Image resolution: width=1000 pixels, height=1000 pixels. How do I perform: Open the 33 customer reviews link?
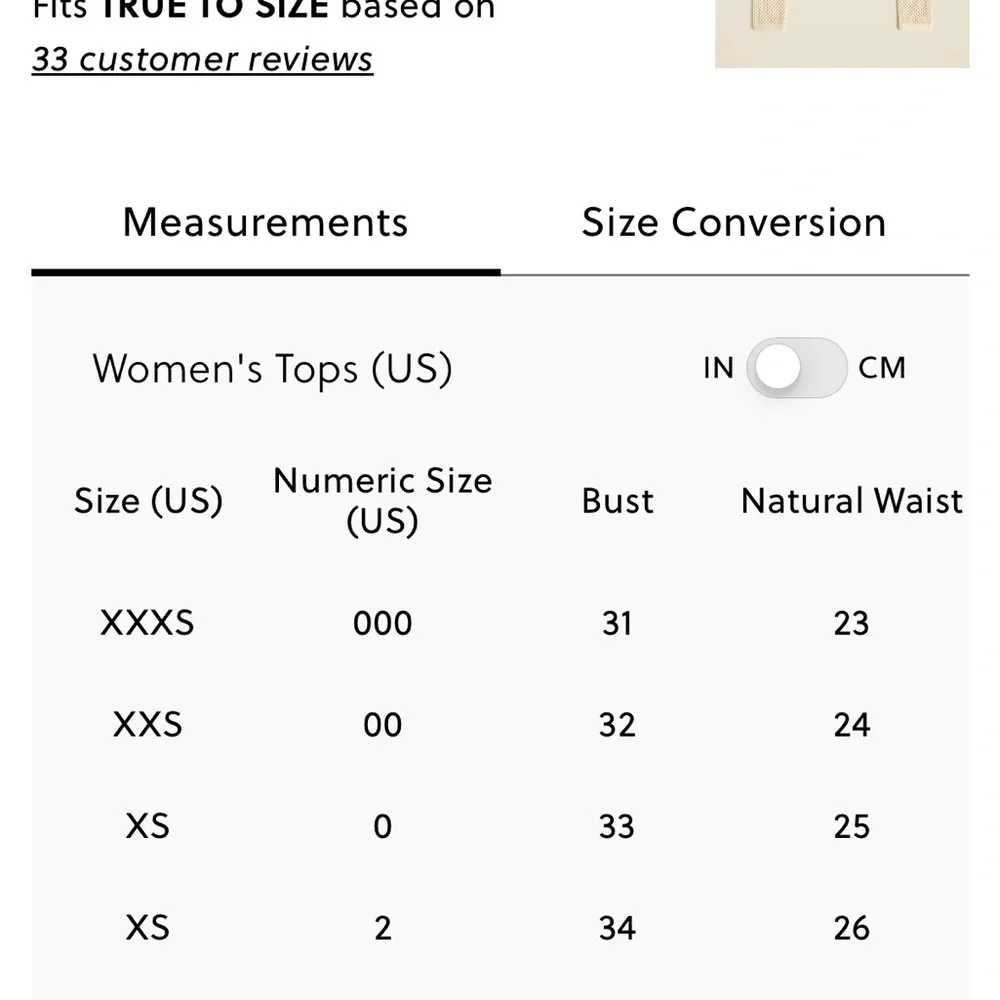click(202, 59)
